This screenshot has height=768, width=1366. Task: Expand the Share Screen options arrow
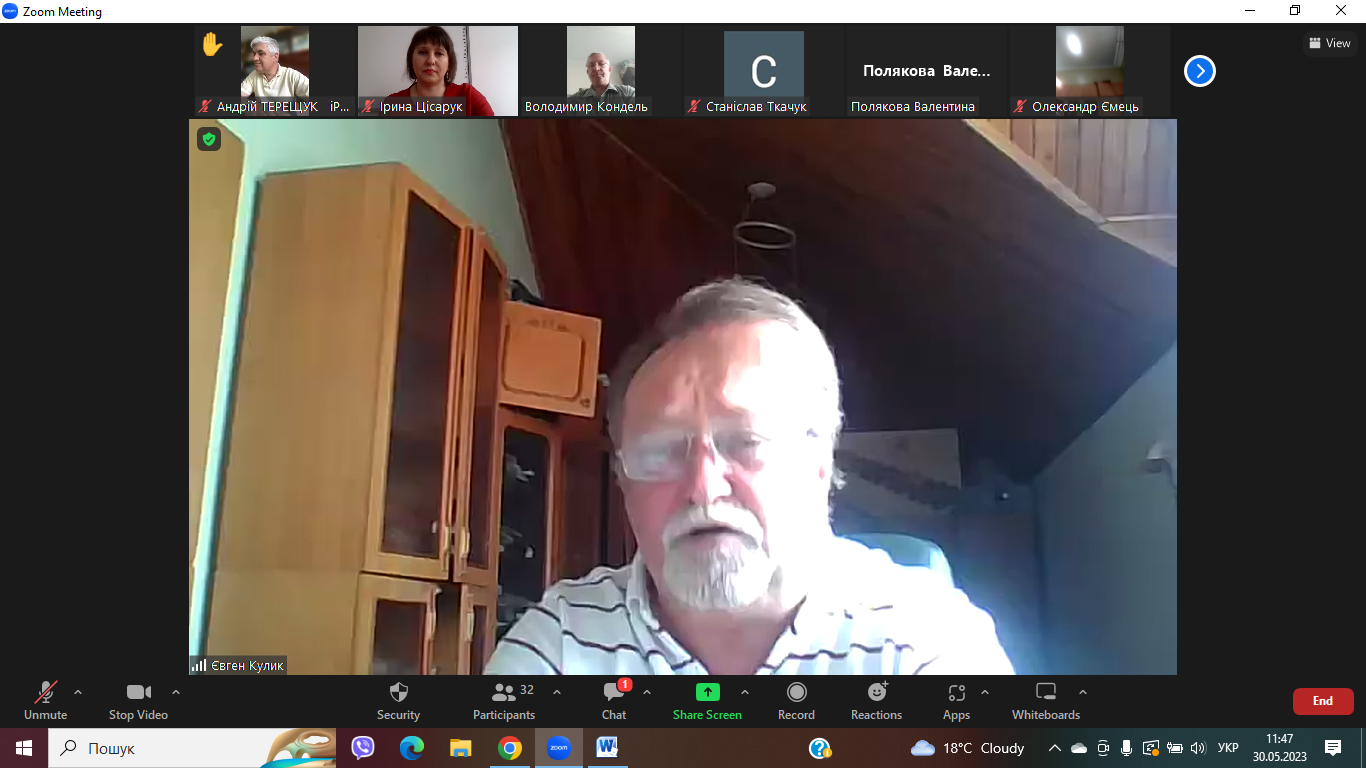point(745,692)
